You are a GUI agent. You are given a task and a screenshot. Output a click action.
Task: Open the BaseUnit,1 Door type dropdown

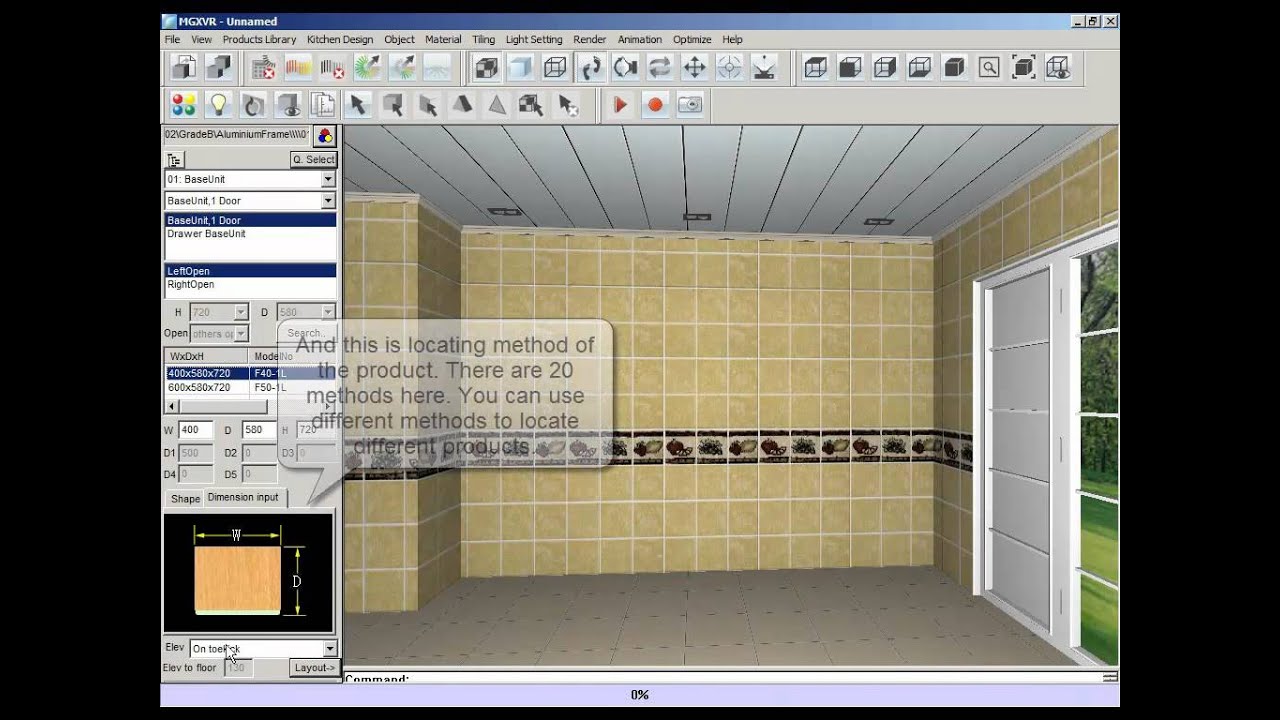coord(328,201)
